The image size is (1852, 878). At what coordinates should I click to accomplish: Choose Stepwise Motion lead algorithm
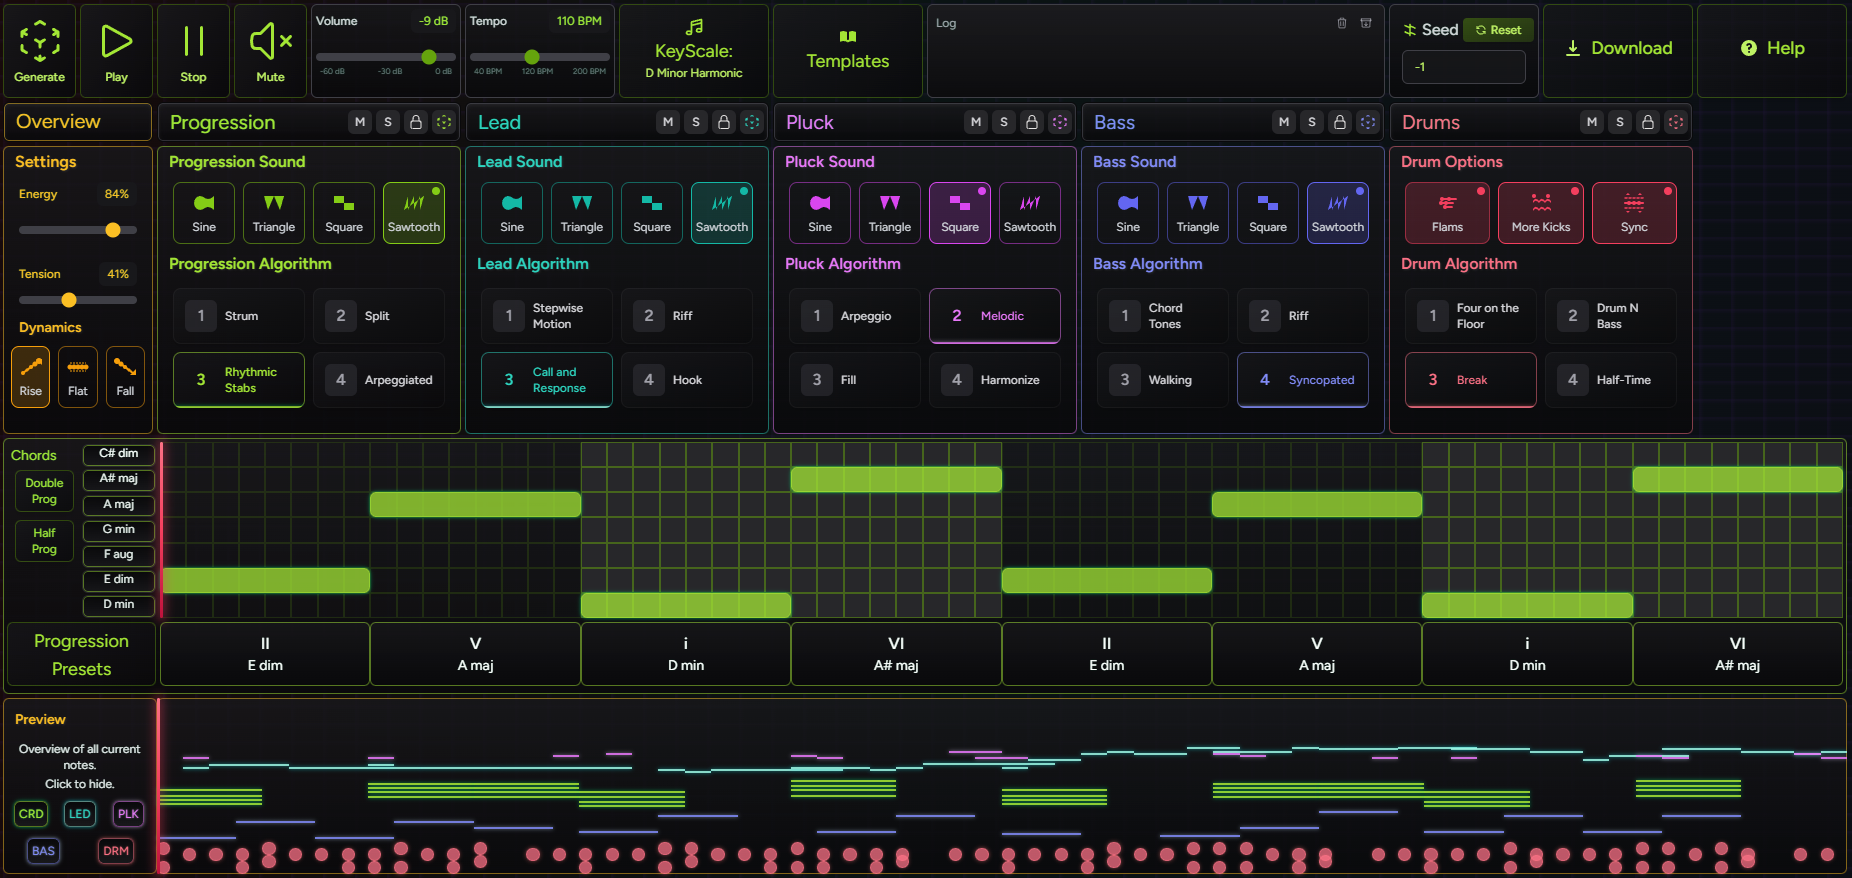[x=547, y=316]
